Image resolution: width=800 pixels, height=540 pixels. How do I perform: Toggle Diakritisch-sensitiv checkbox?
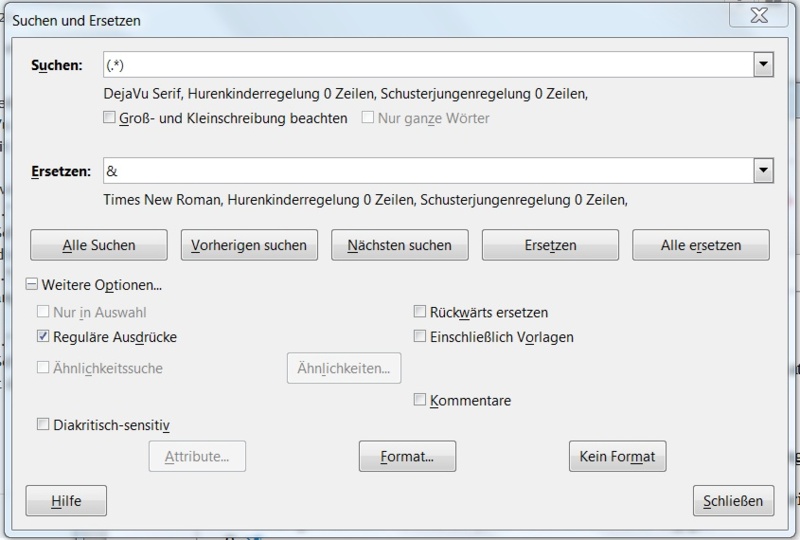43,424
